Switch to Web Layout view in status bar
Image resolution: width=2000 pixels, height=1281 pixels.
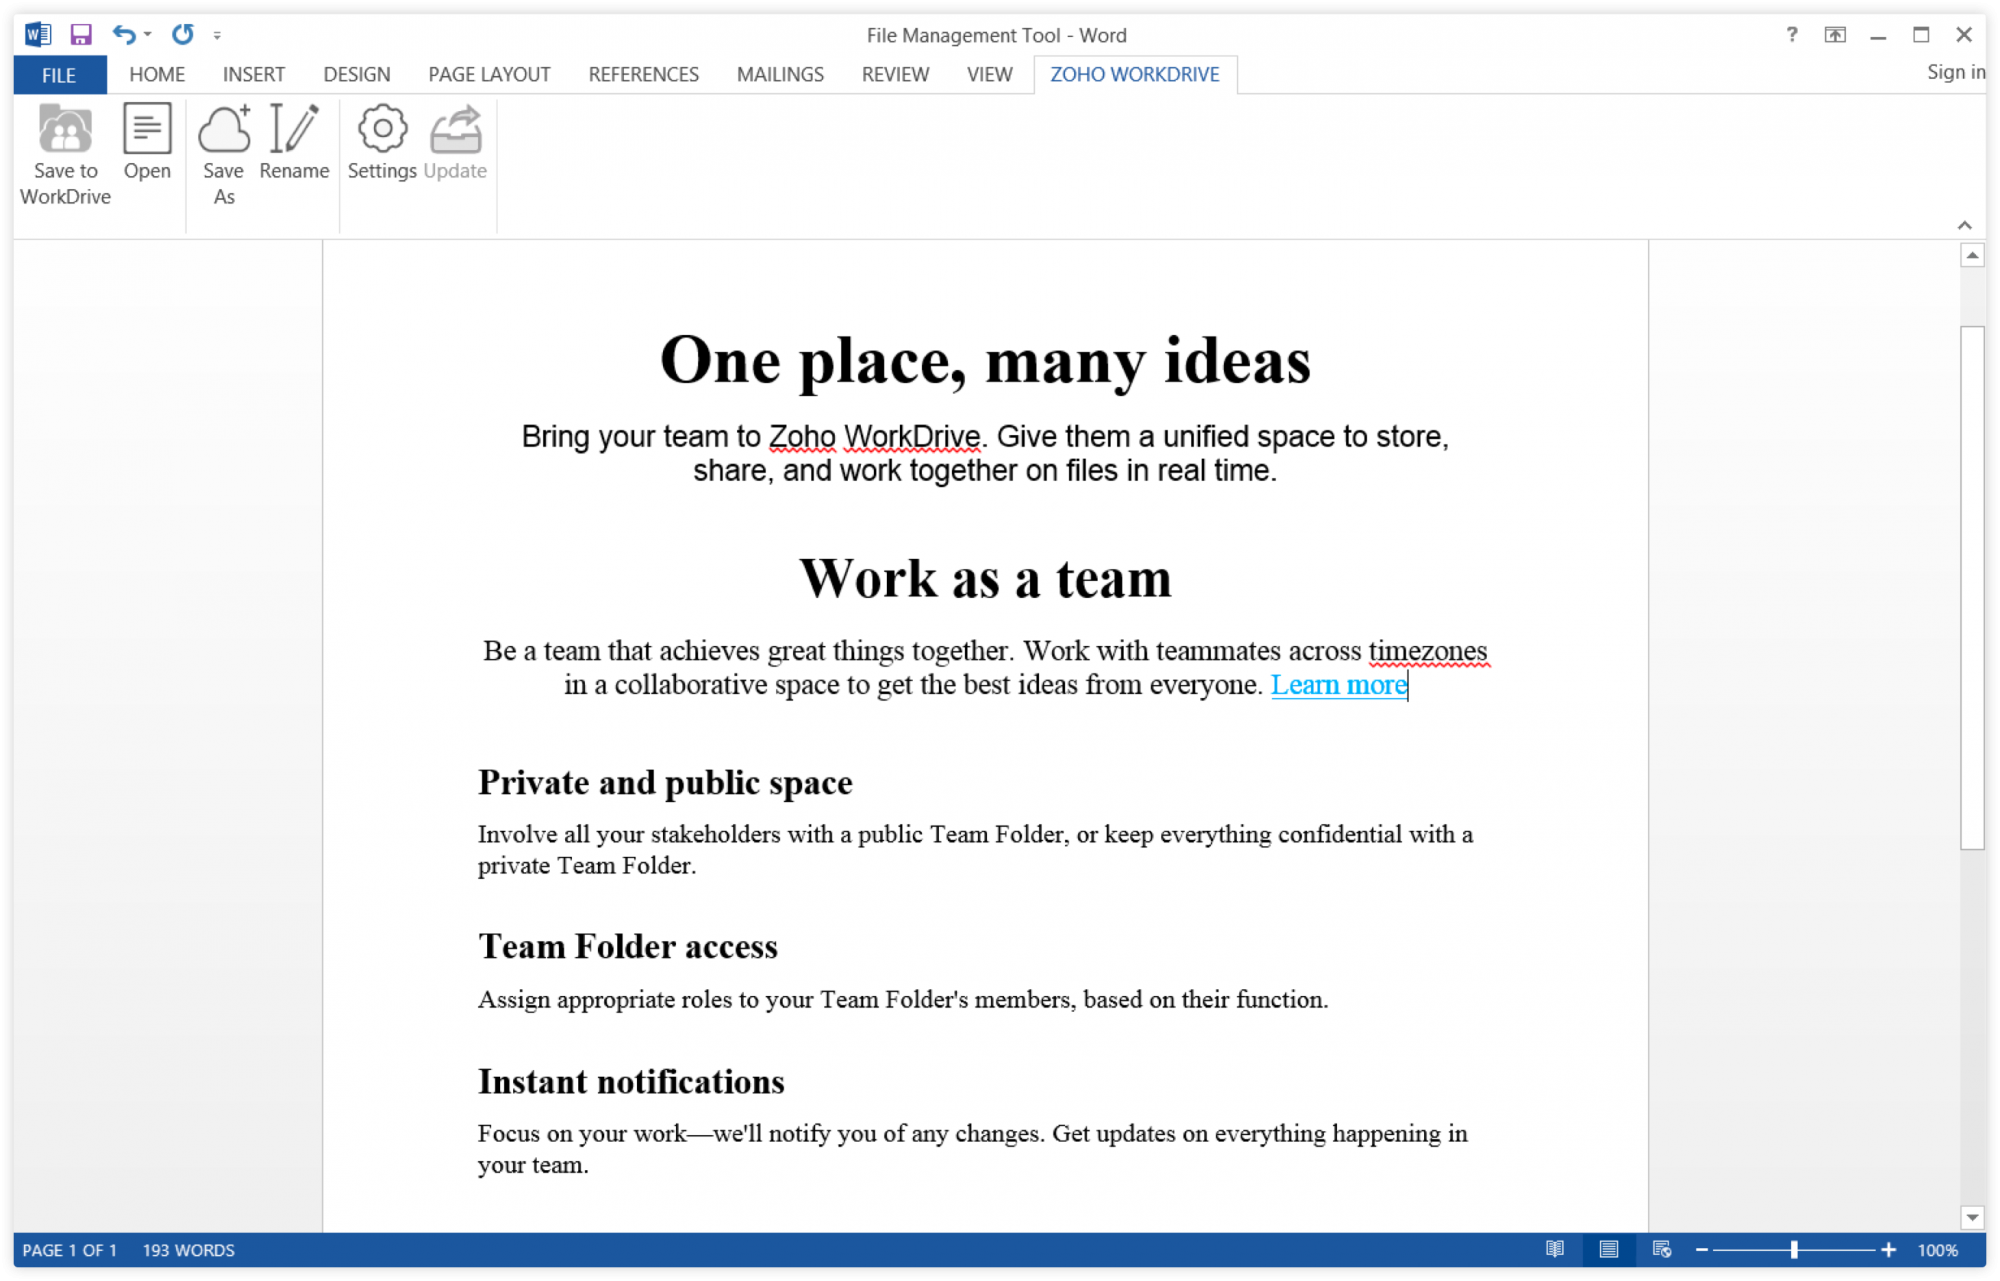[1663, 1249]
